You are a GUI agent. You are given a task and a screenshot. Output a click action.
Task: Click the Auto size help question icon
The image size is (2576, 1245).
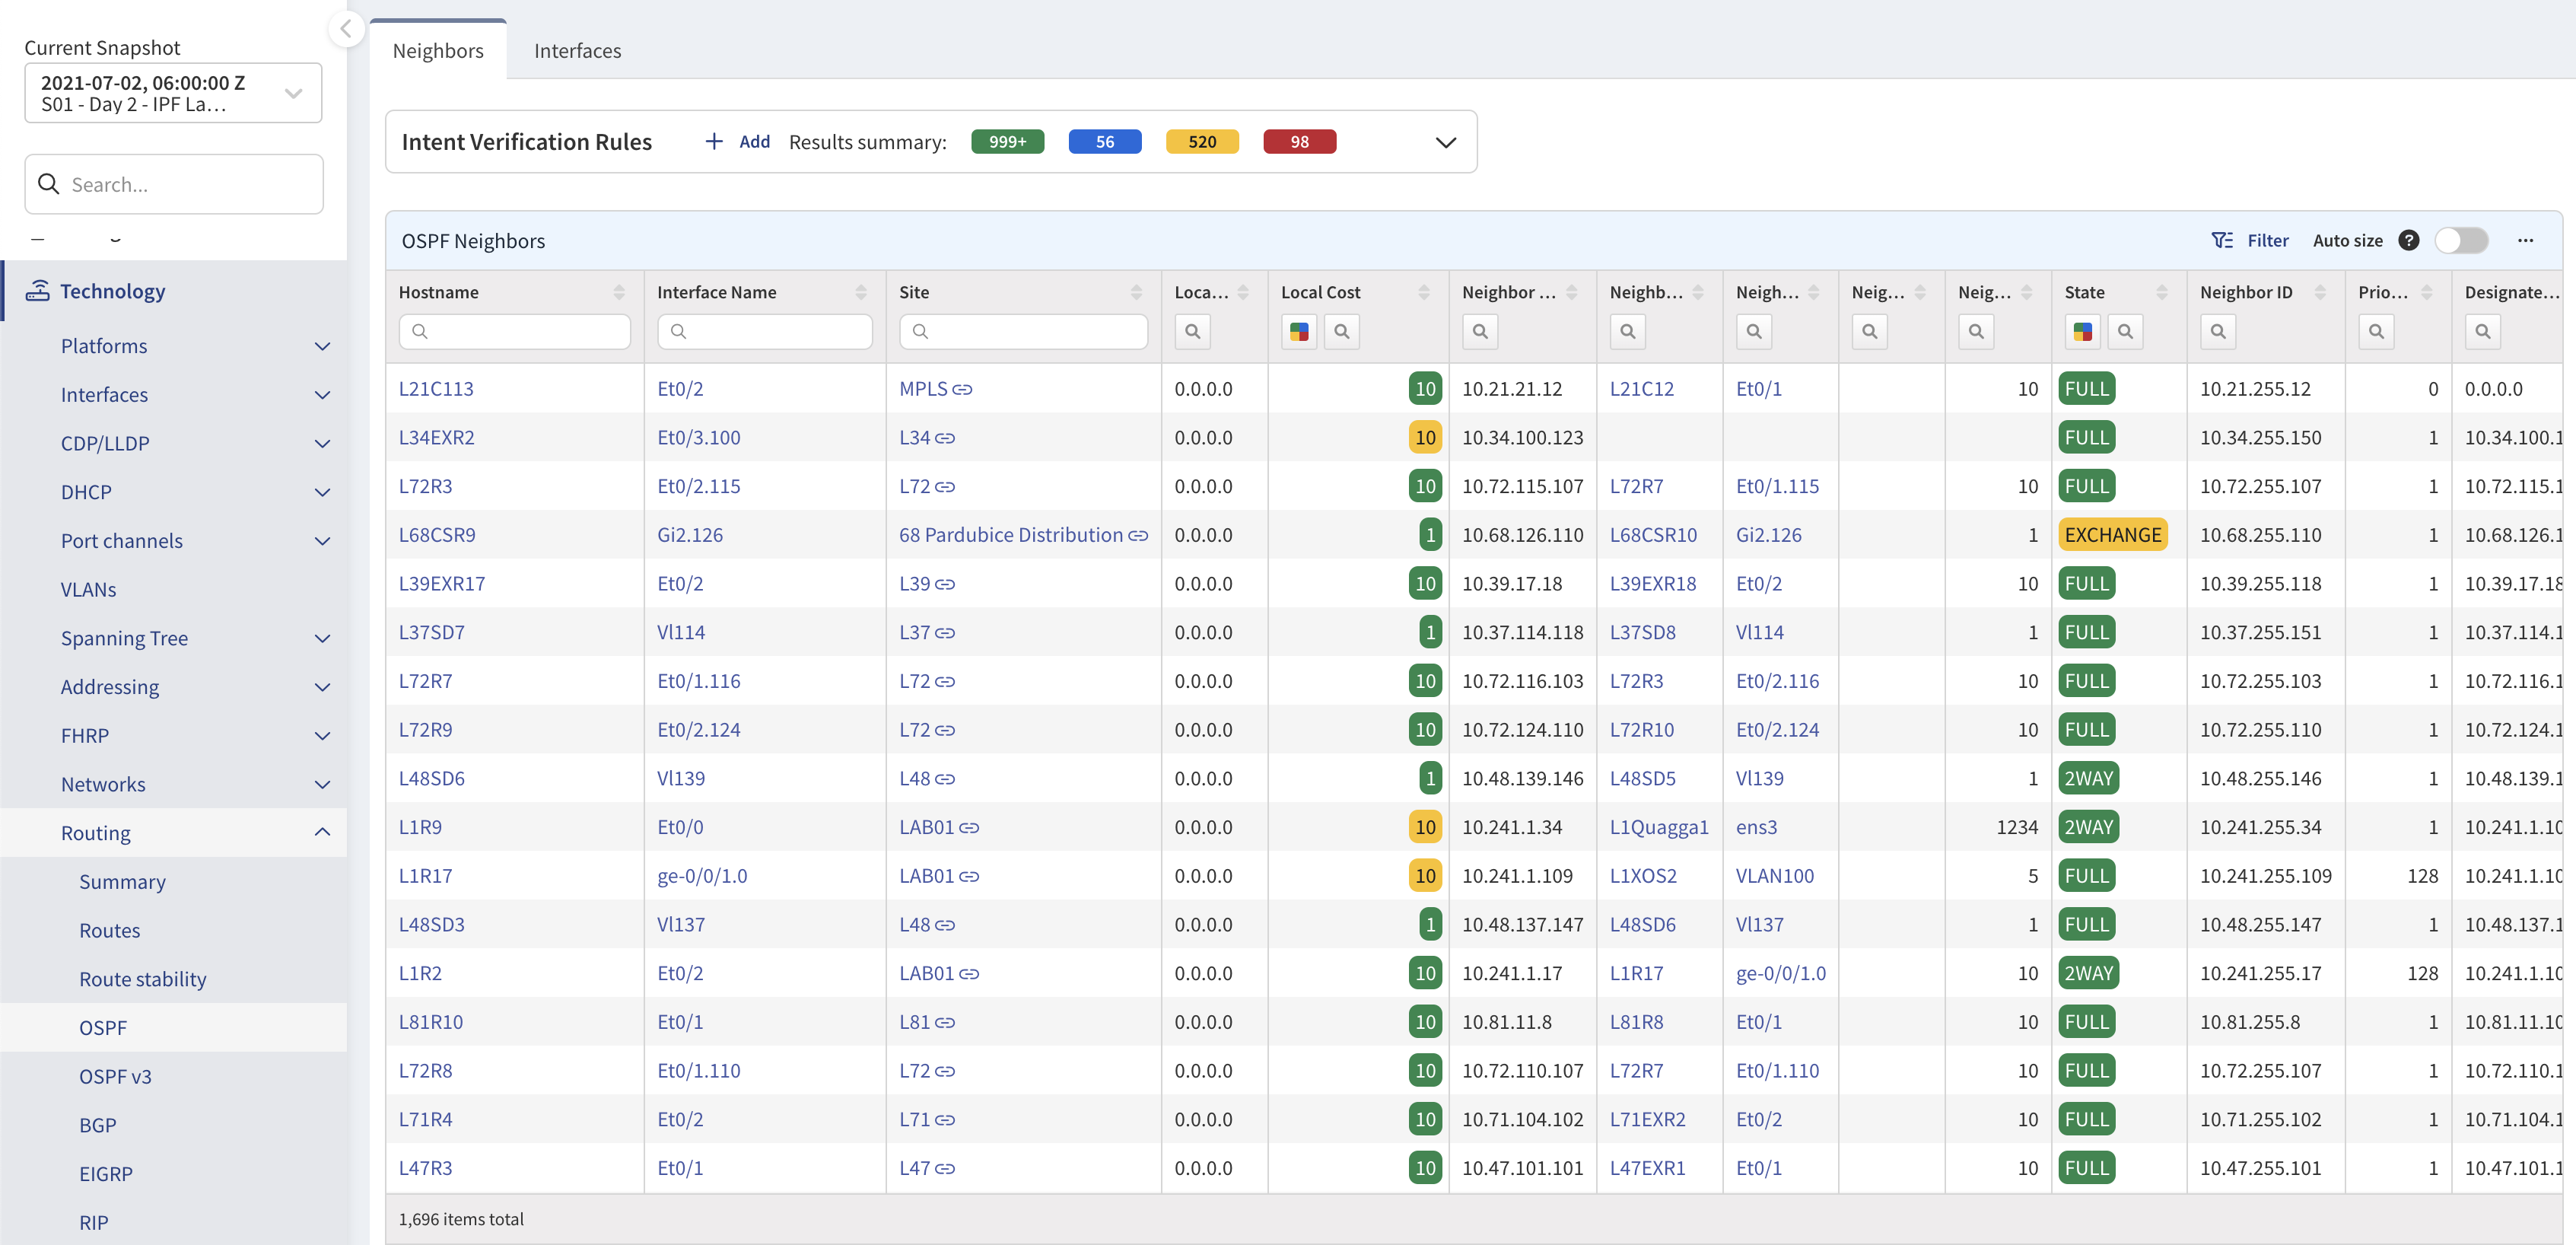coord(2409,240)
